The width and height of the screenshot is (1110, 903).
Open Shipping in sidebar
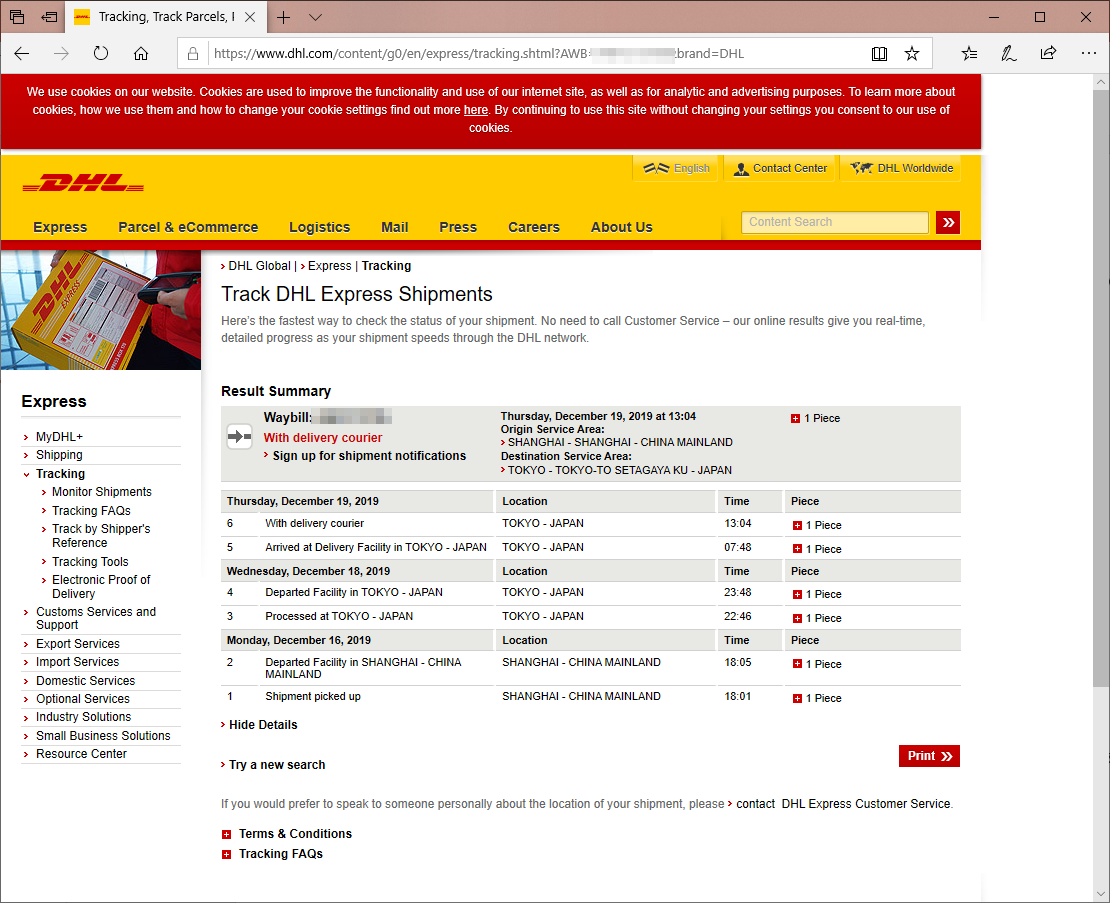(59, 455)
